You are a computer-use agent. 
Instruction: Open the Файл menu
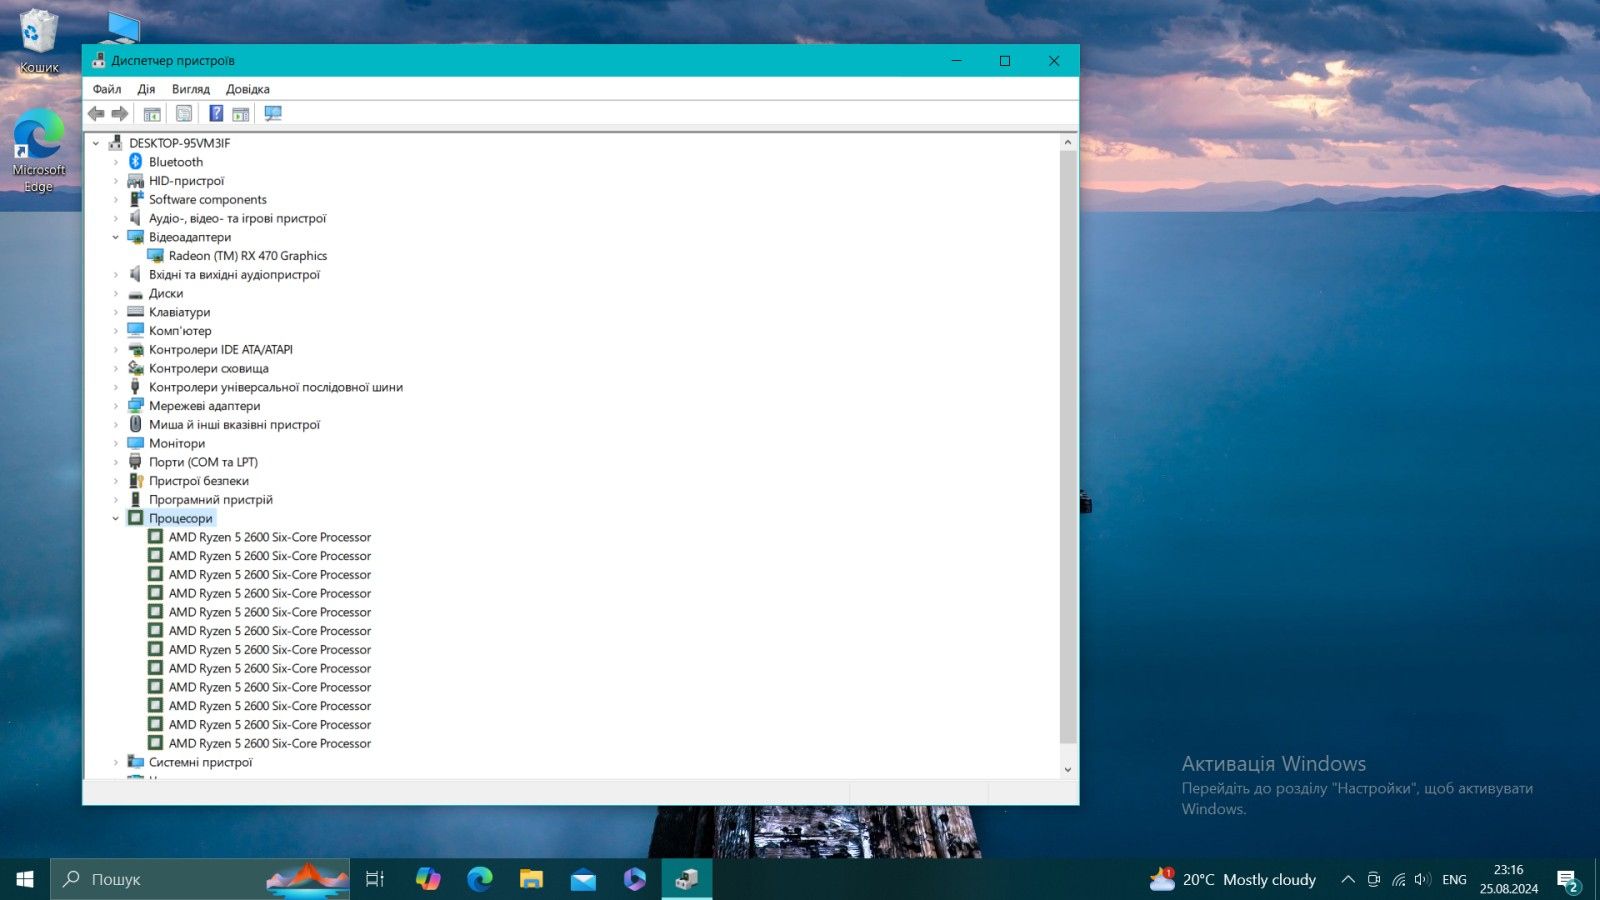coord(107,89)
